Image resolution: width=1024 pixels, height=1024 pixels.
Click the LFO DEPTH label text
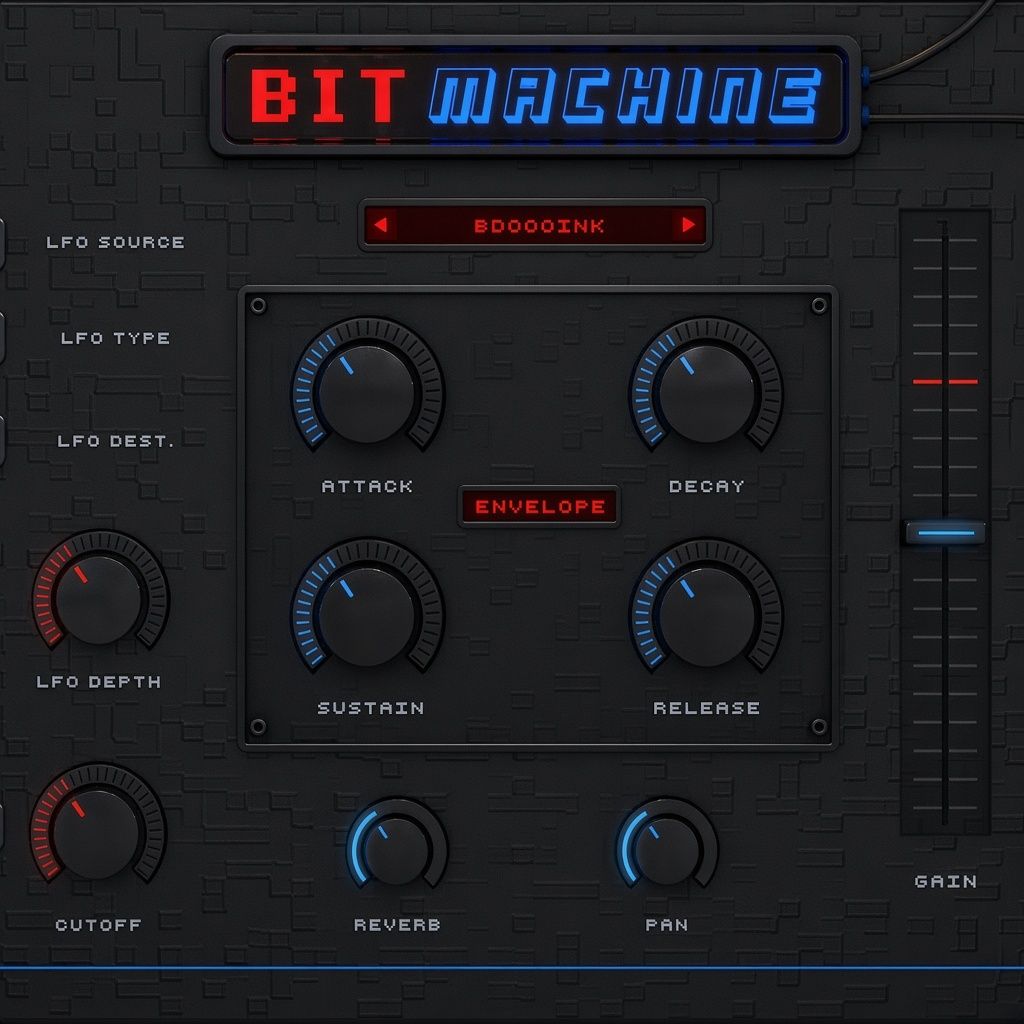[99, 682]
